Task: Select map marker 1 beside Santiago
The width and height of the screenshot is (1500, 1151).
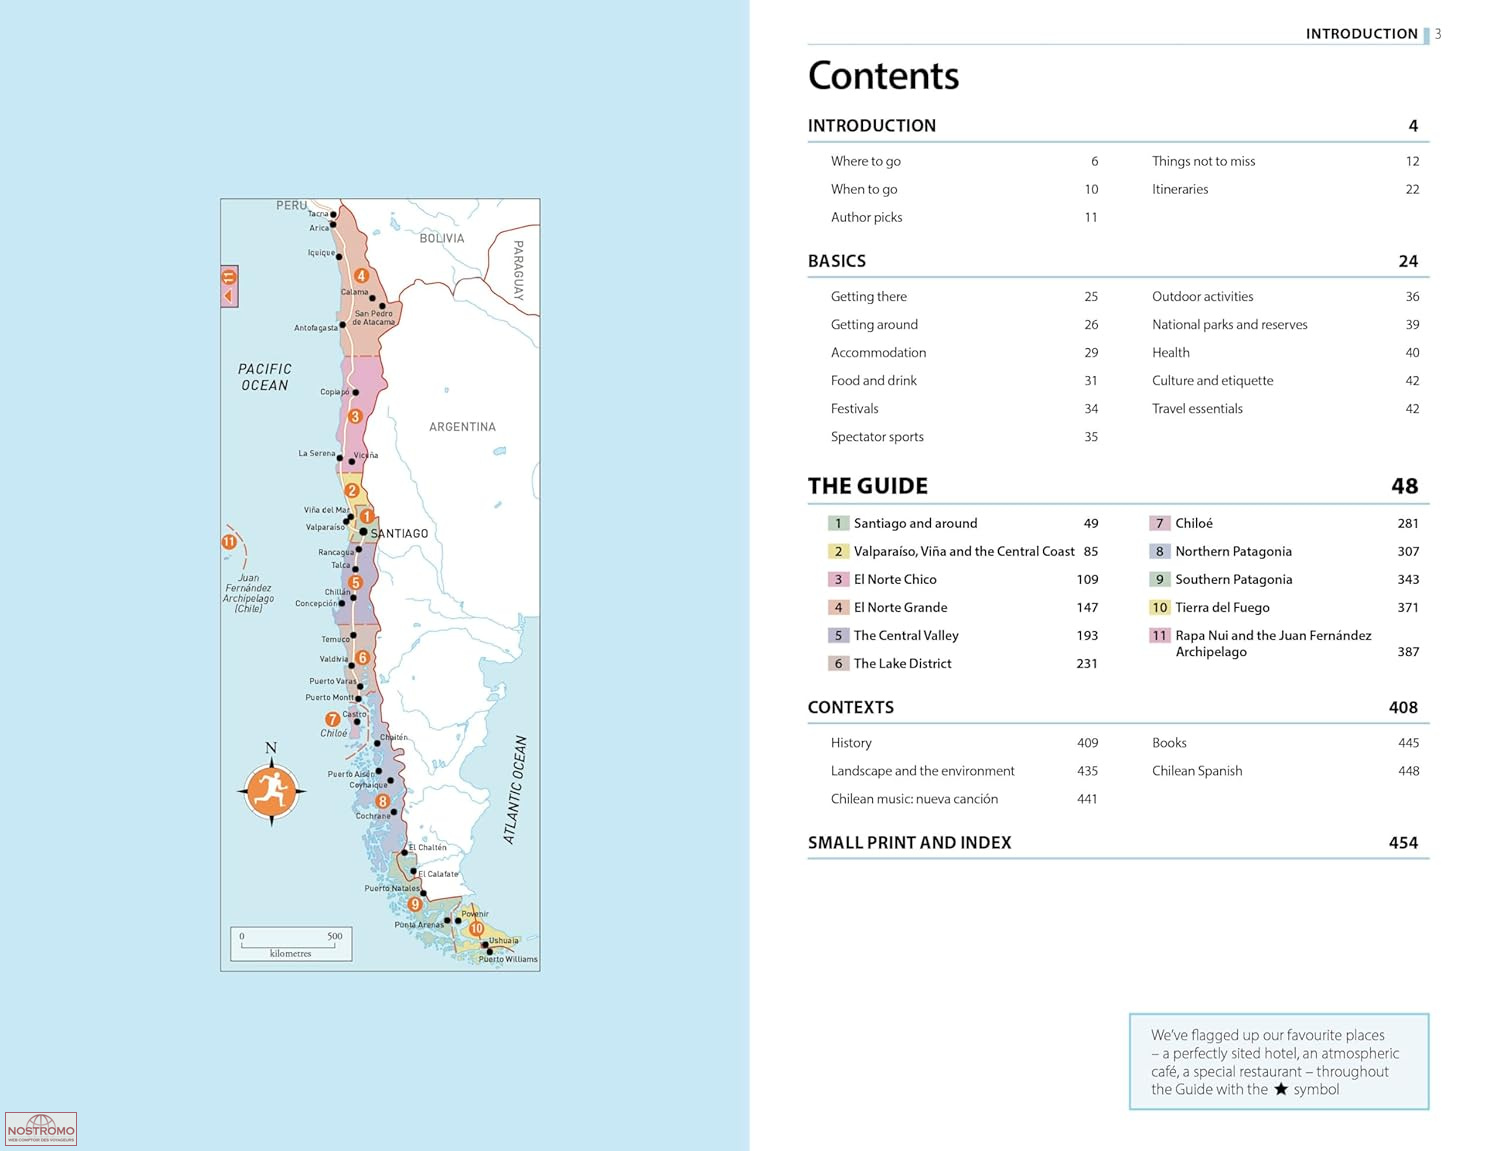Action: click(367, 516)
